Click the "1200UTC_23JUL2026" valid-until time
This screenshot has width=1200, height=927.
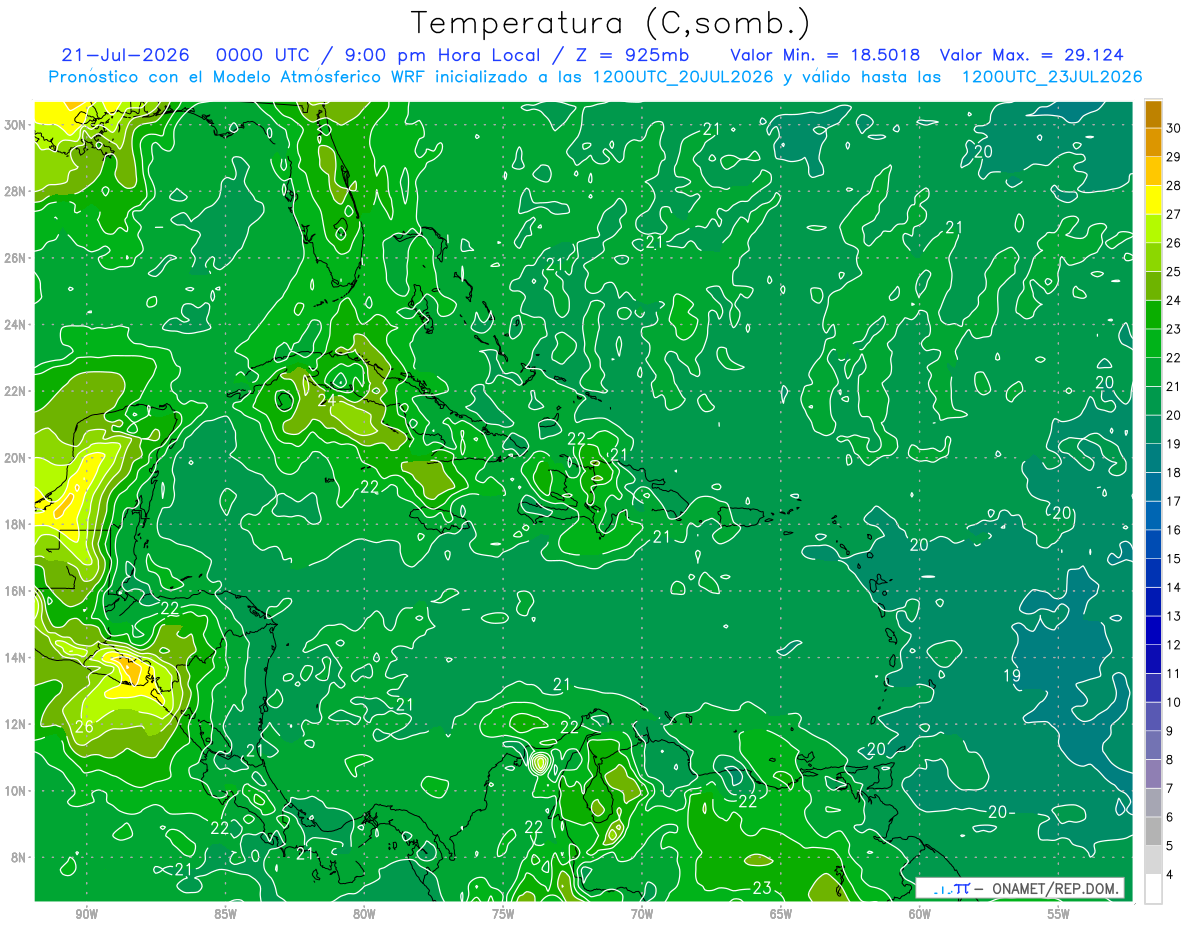click(x=1051, y=77)
